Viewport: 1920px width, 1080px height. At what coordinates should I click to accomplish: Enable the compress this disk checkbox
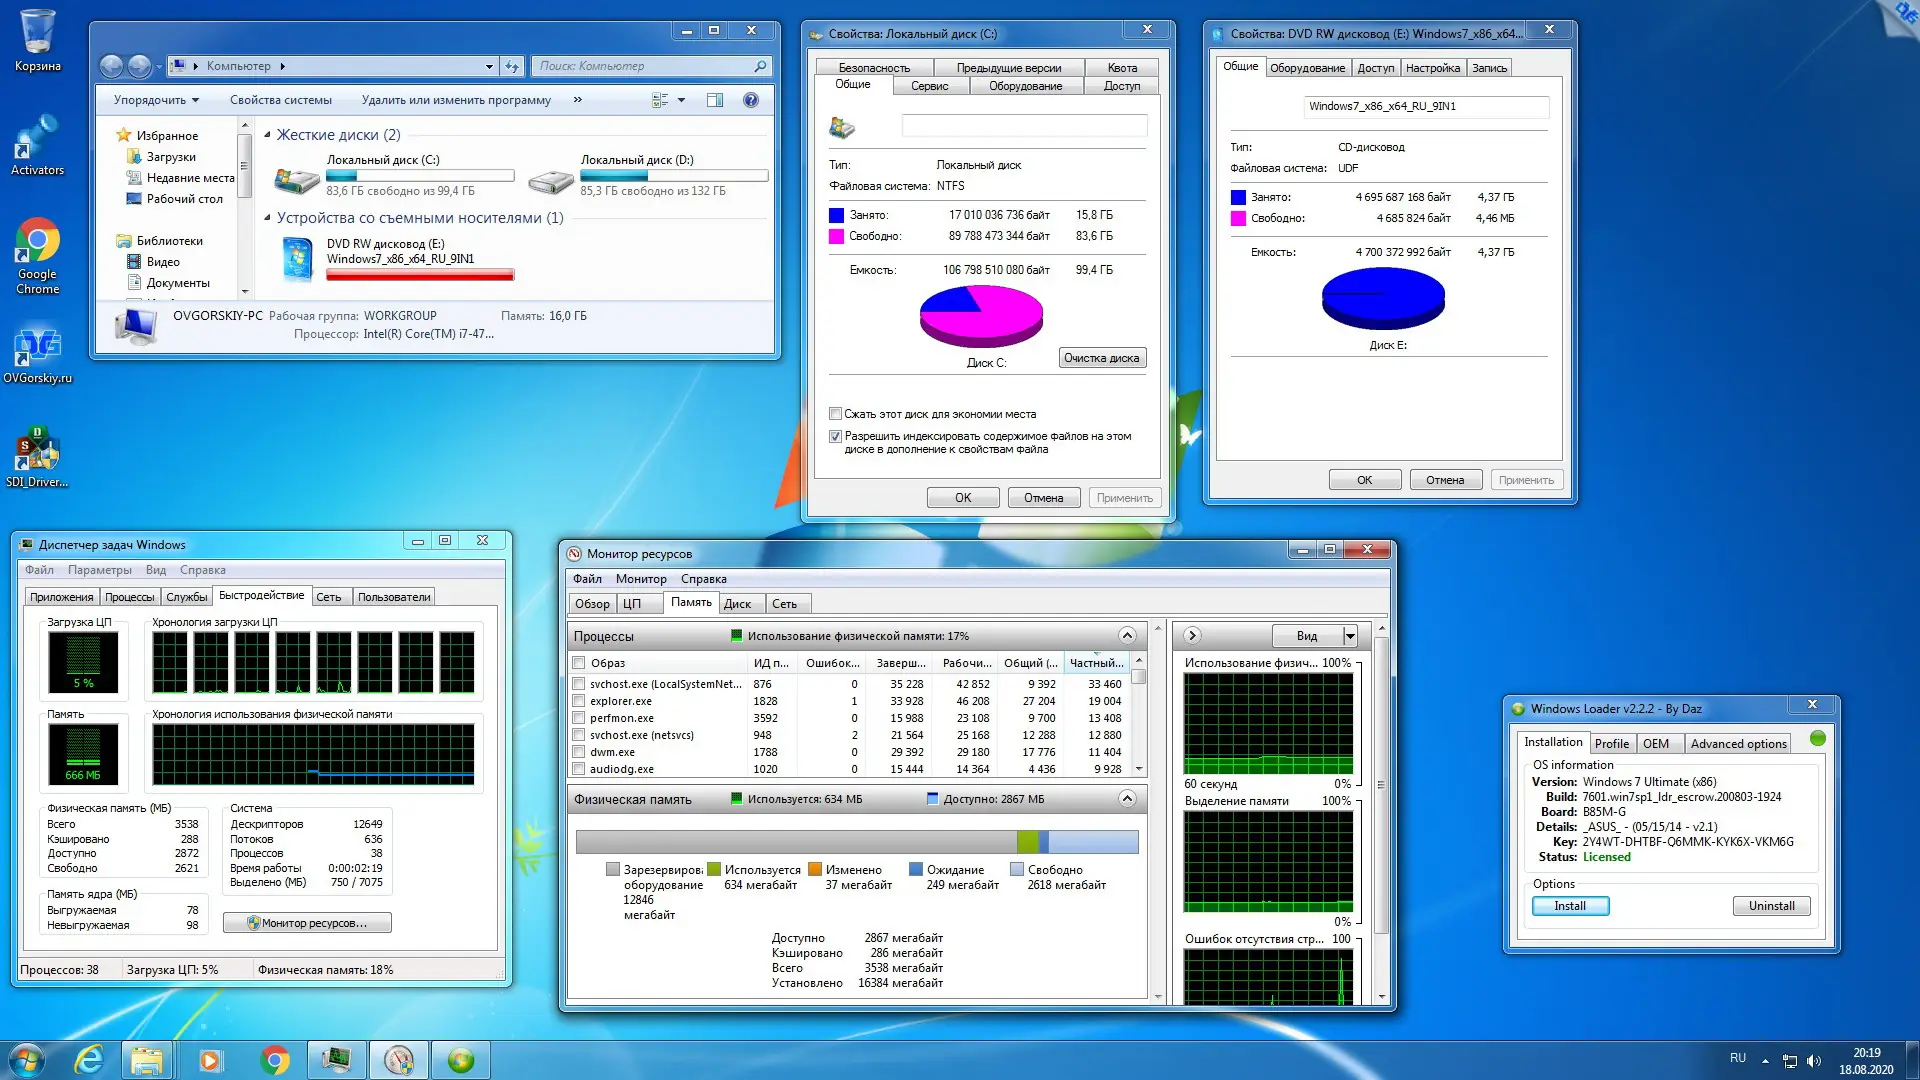tap(835, 414)
